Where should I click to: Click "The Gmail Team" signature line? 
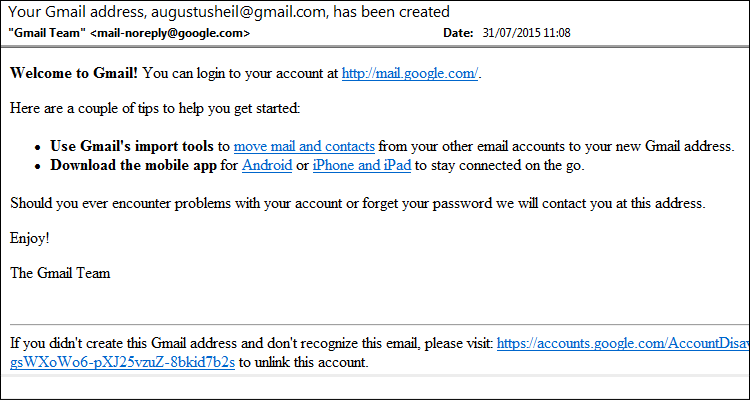click(x=60, y=273)
